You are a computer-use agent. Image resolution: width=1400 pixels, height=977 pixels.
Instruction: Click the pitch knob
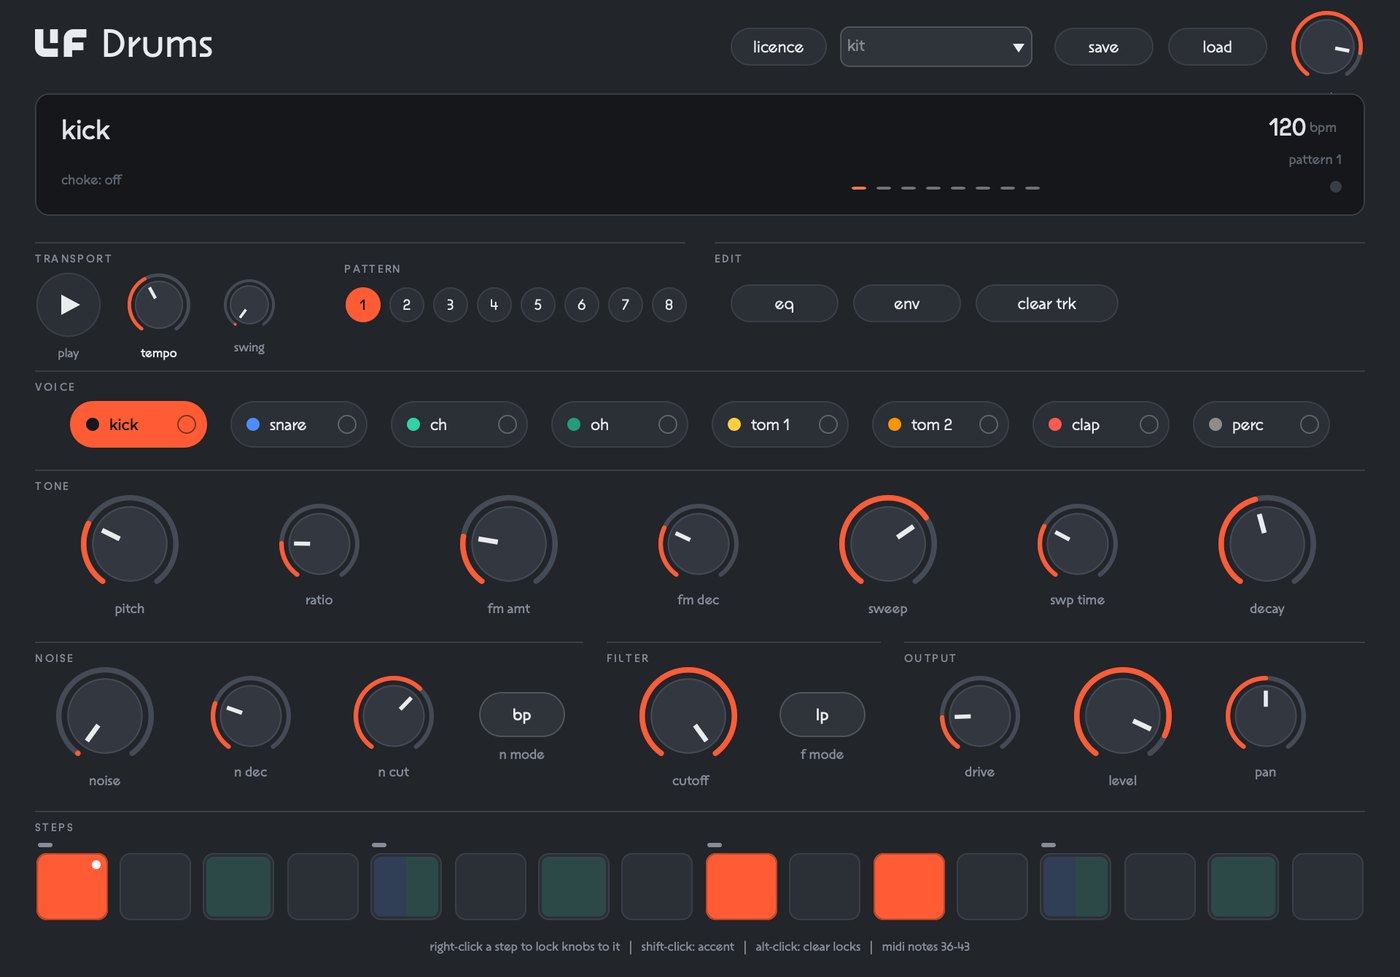[x=129, y=543]
